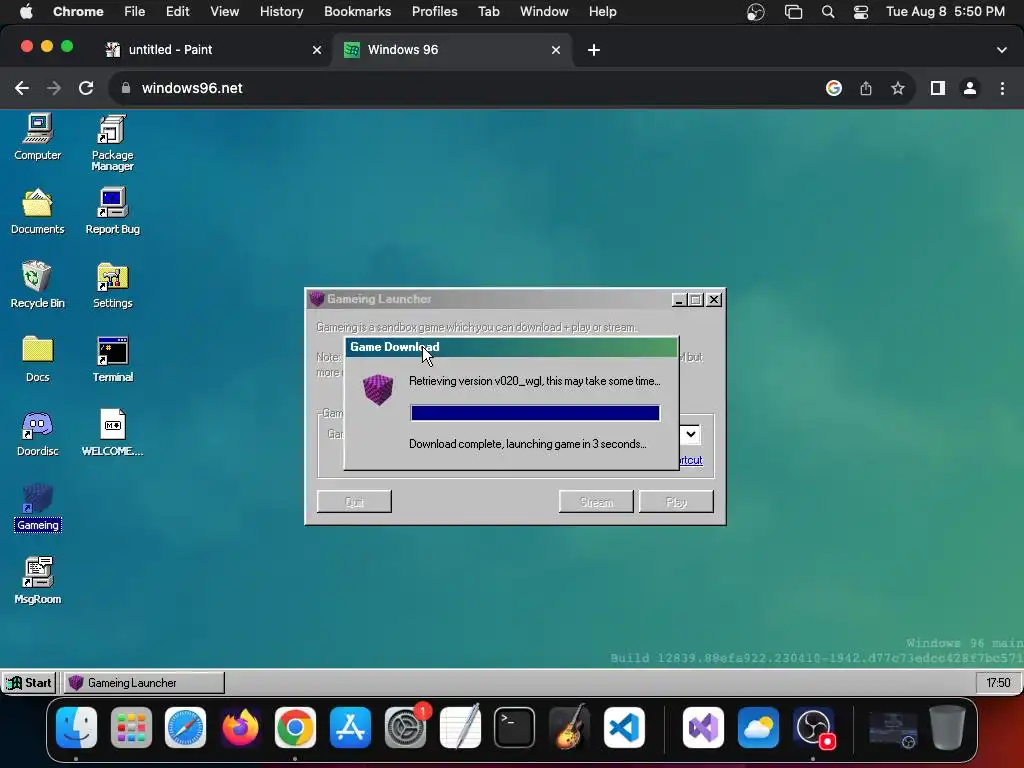
Task: Click the Game Download progress bar
Action: point(535,413)
